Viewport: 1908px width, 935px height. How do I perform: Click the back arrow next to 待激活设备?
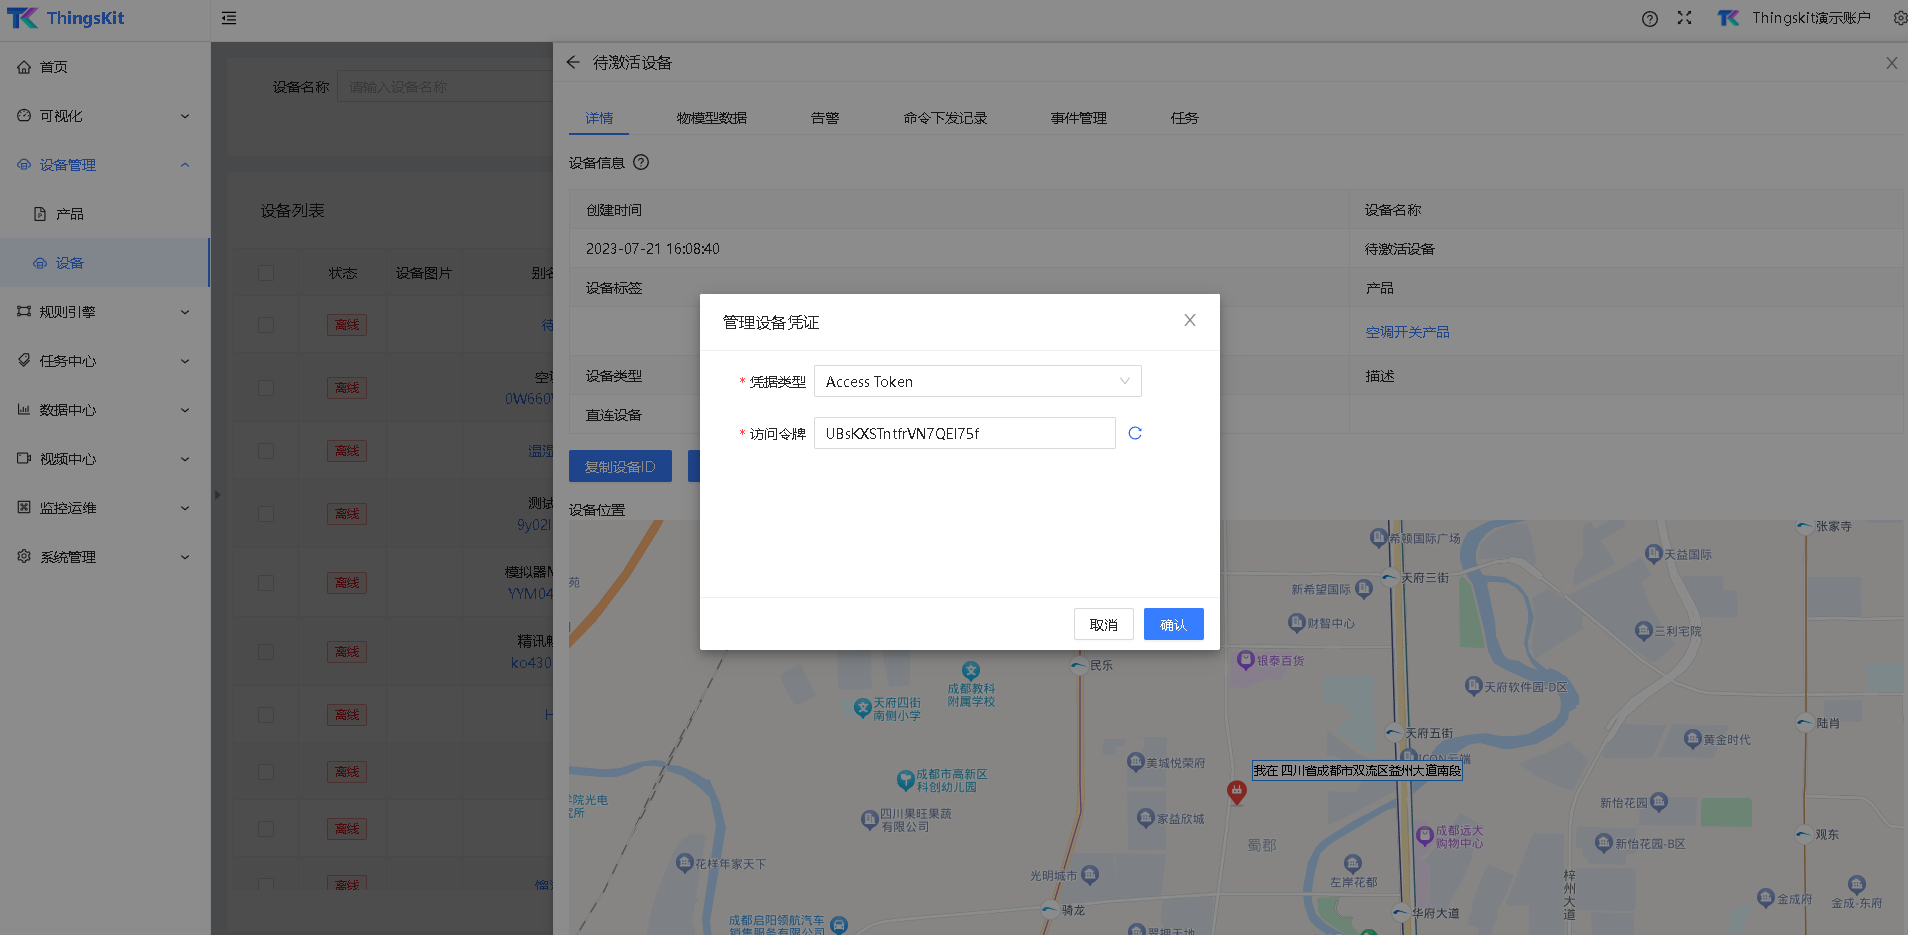(573, 62)
